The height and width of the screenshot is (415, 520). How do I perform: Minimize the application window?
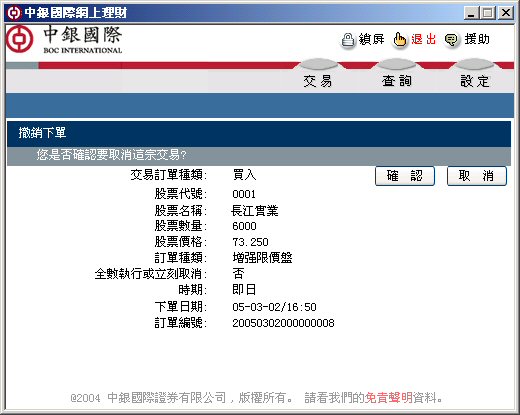(471, 13)
